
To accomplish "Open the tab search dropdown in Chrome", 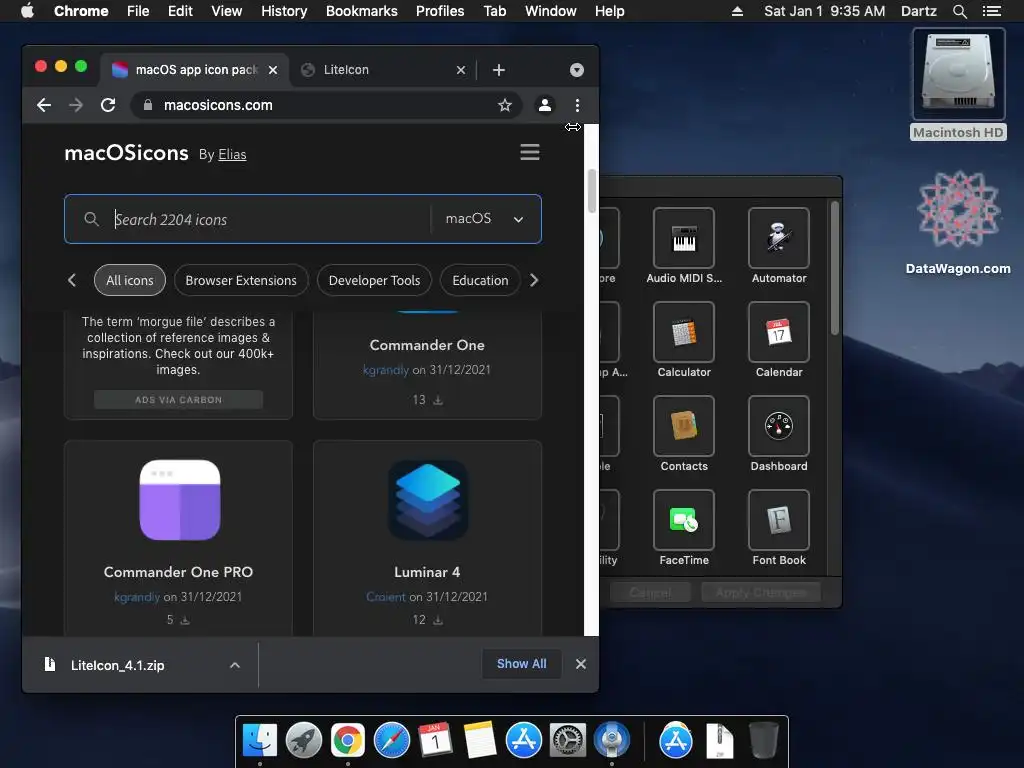I will pos(577,70).
